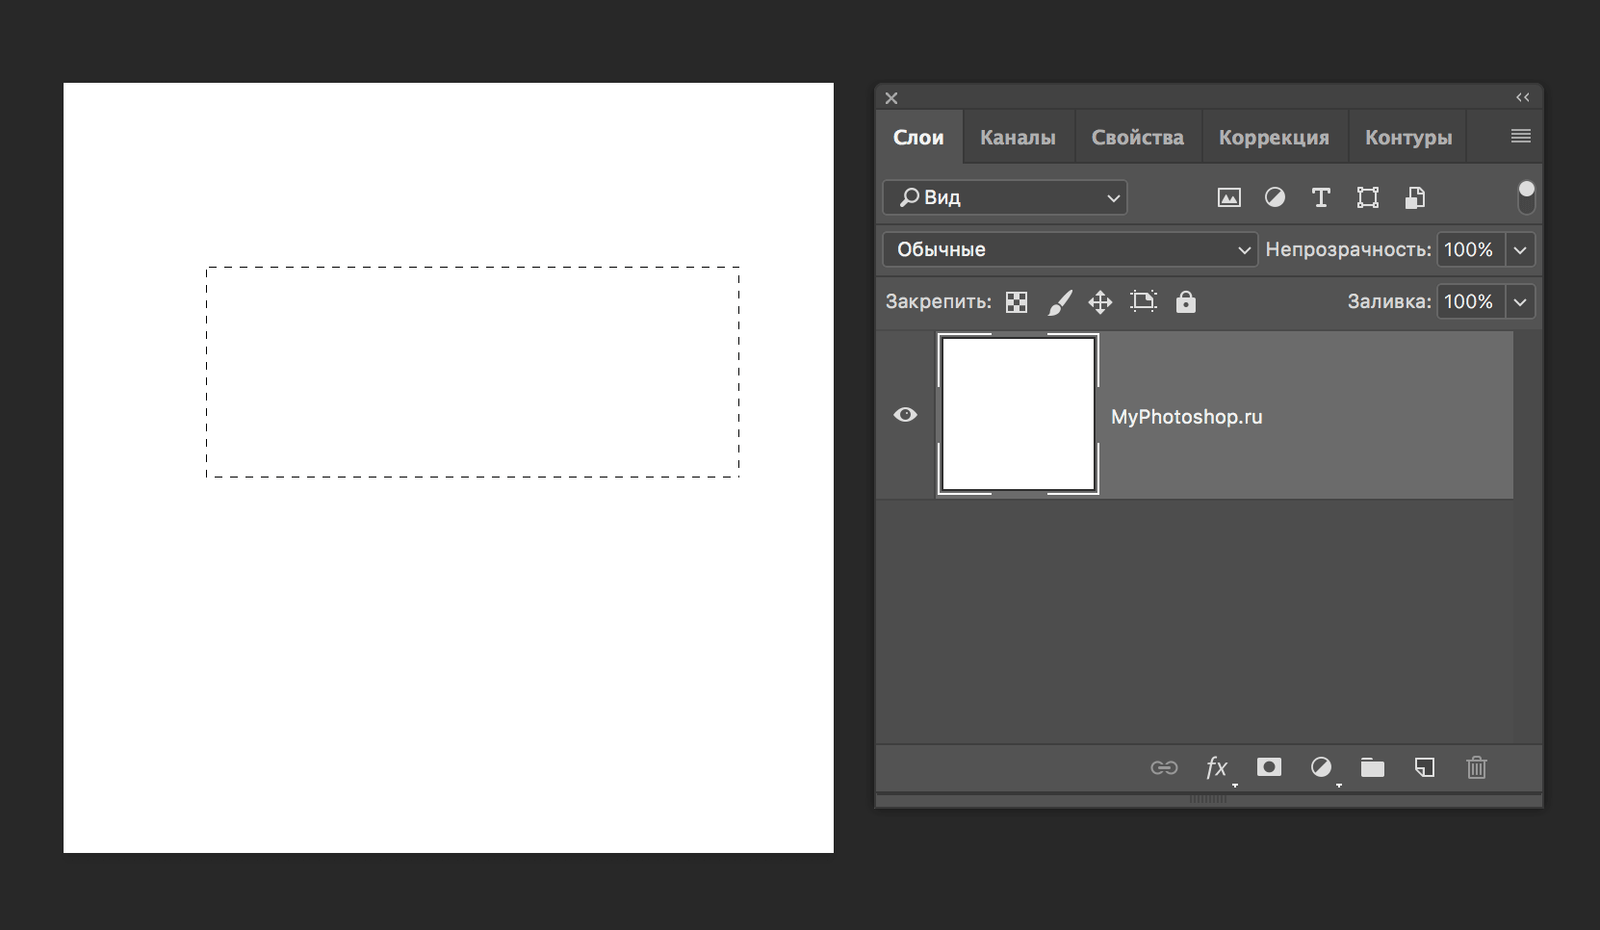Select the MyPhotoshop.ru layer thumbnail
This screenshot has height=930, width=1600.
[1018, 414]
